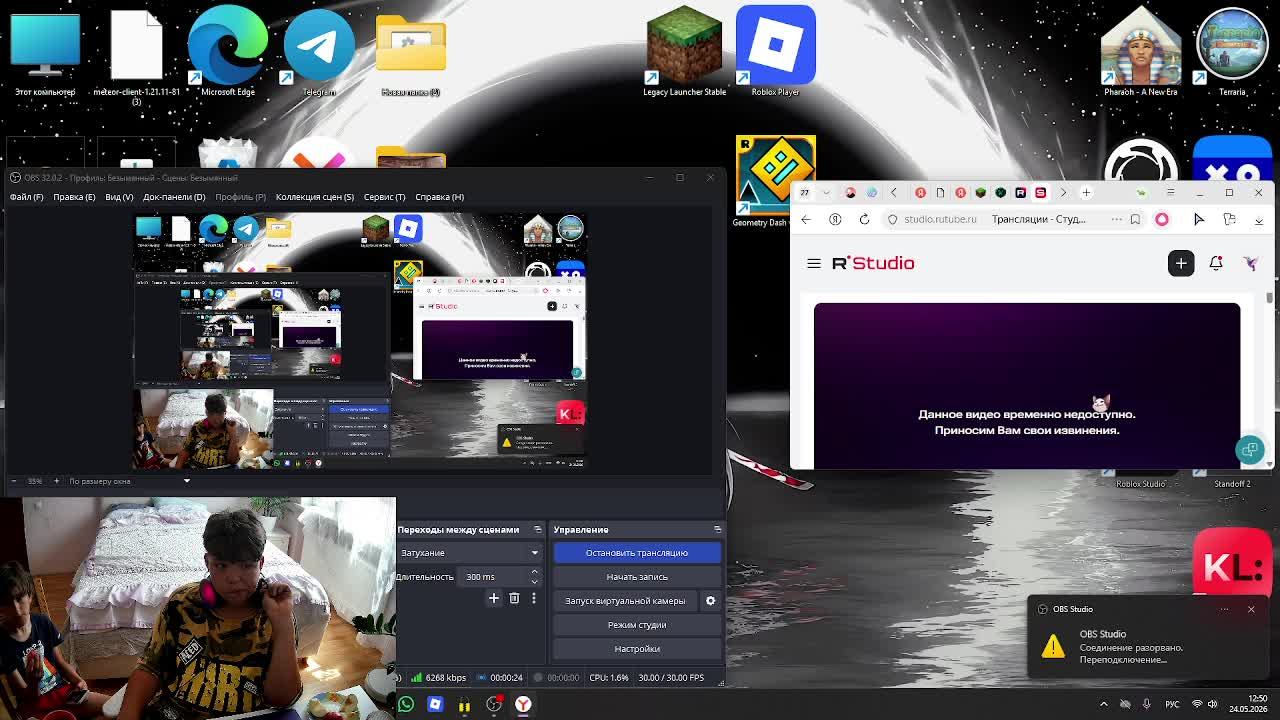Open WhatsApp from the taskbar
The image size is (1280, 720).
coord(406,705)
